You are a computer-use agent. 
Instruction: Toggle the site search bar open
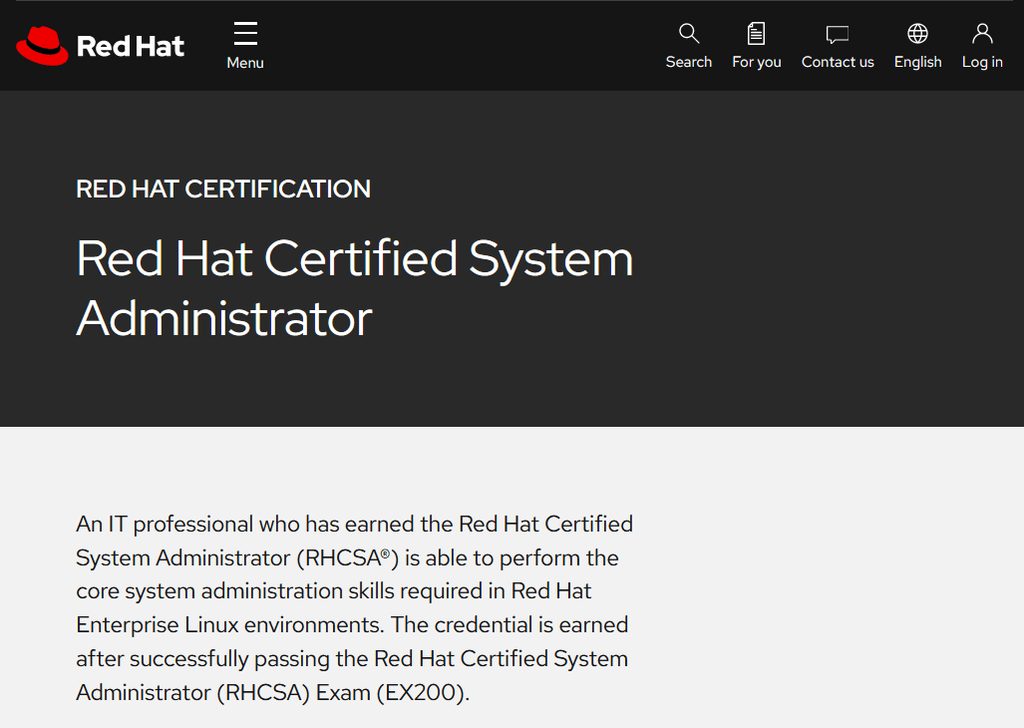688,45
